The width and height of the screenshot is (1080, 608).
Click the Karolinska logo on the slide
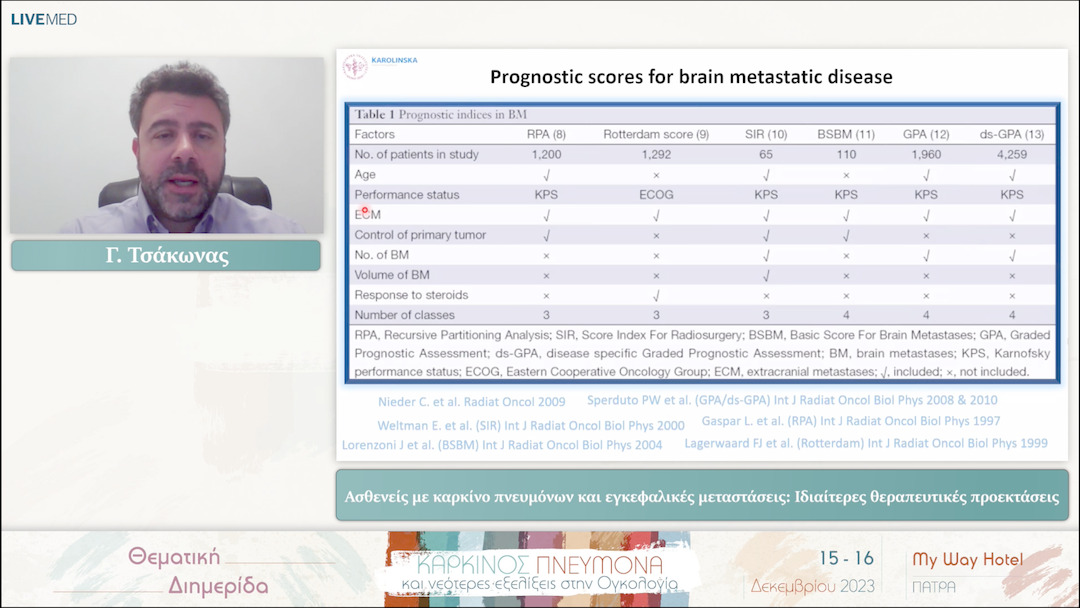380,65
